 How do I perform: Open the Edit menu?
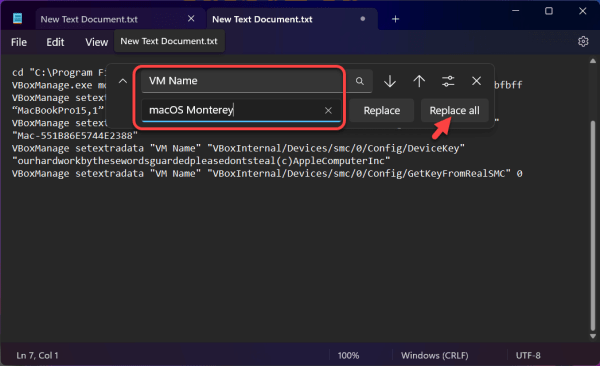point(55,42)
